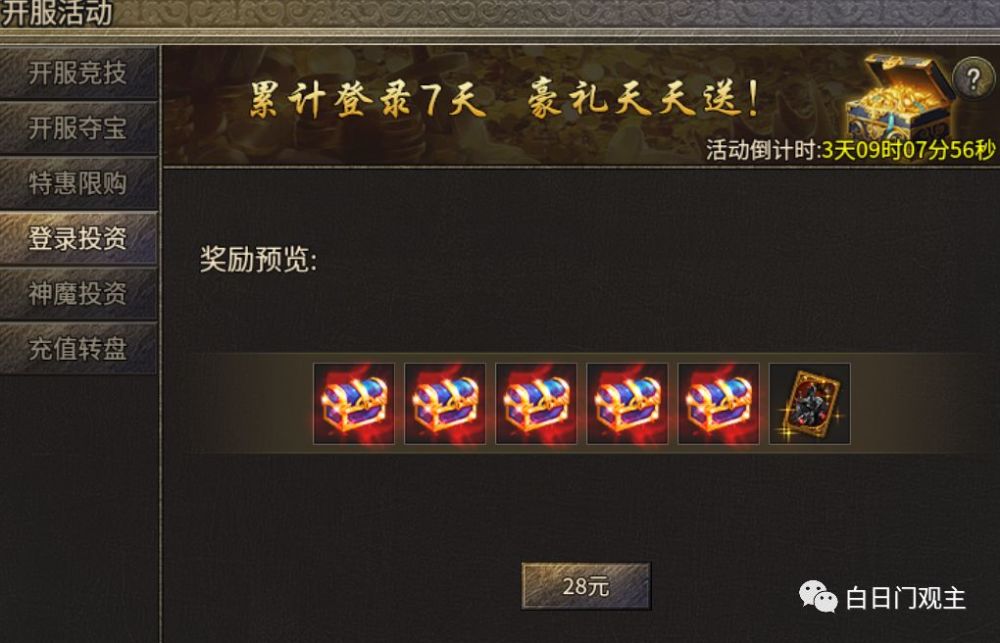The image size is (1000, 643).
Task: Open the 充值转盘 tab
Action: pos(78,349)
